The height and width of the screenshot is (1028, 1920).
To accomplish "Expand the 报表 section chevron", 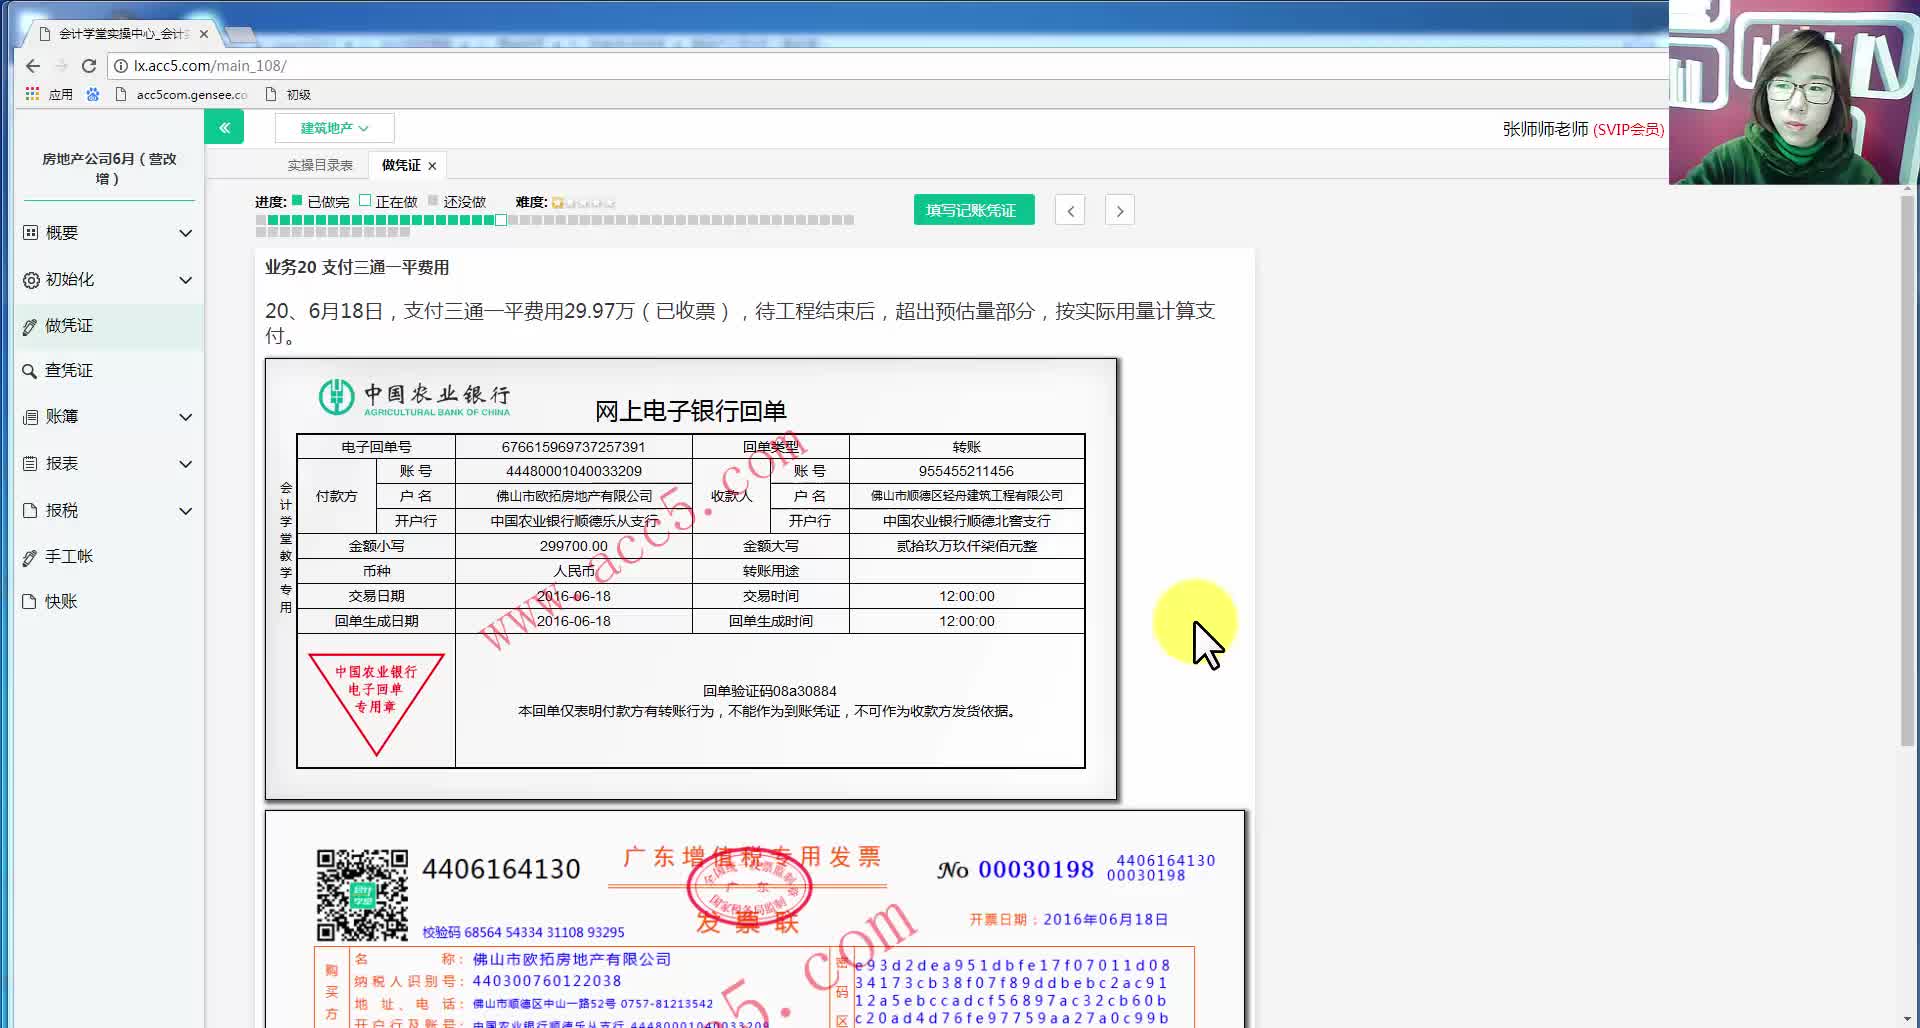I will (x=186, y=463).
